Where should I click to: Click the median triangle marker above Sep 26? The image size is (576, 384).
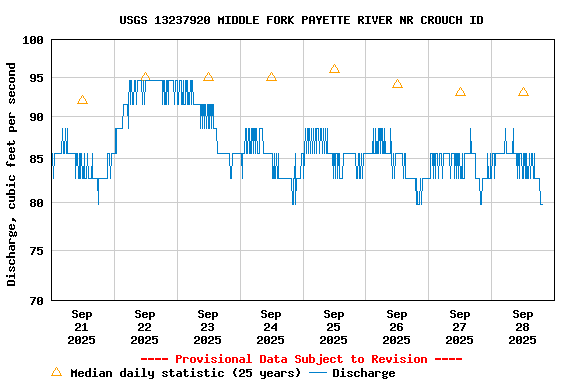click(397, 84)
